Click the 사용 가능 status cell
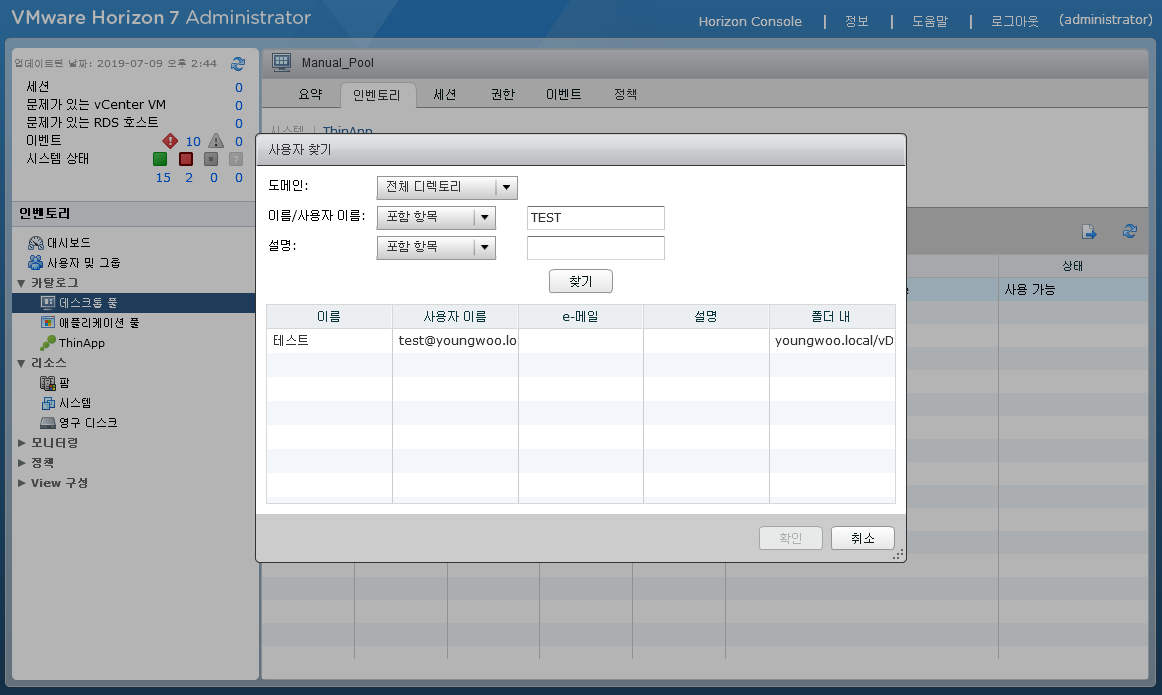The width and height of the screenshot is (1162, 695). coord(1072,290)
